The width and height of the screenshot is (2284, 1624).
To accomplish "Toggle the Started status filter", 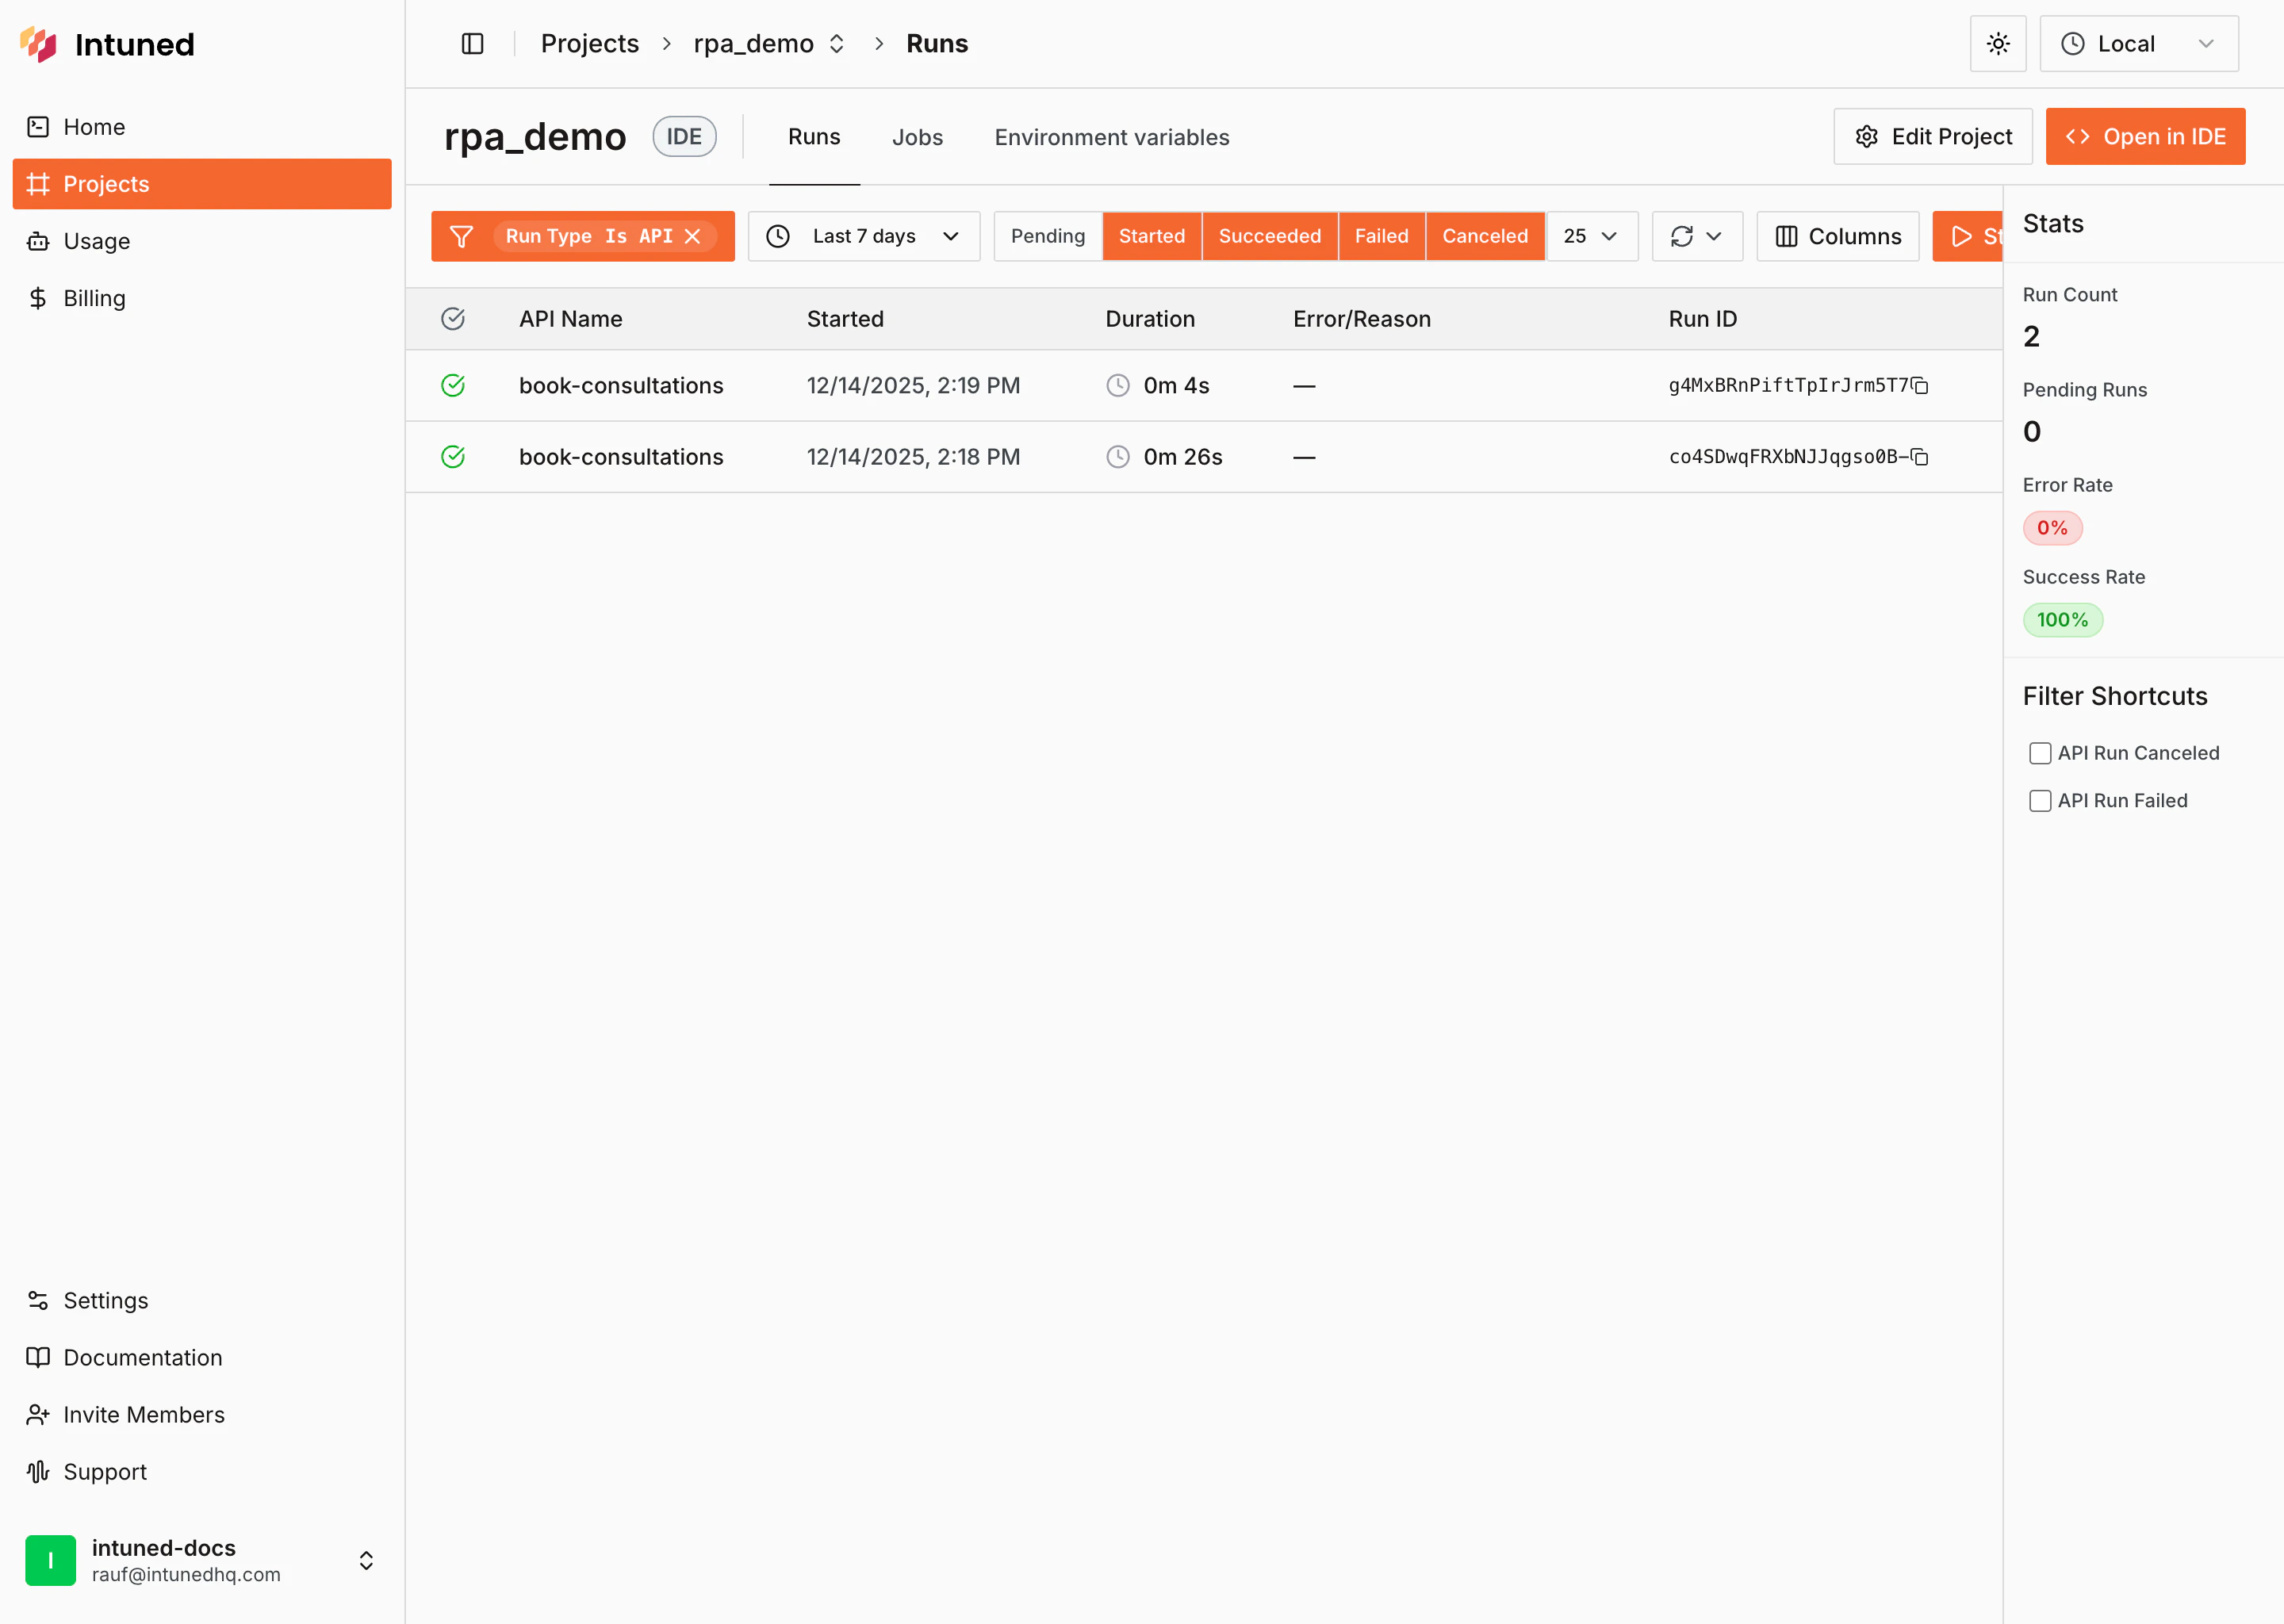I will click(1151, 236).
